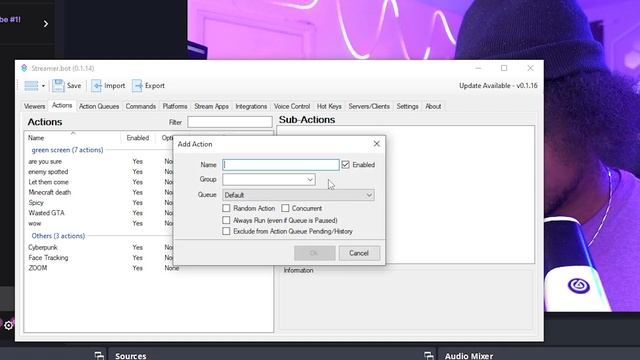Select the 'are you sure' action
The width and height of the screenshot is (640, 360).
pos(45,162)
